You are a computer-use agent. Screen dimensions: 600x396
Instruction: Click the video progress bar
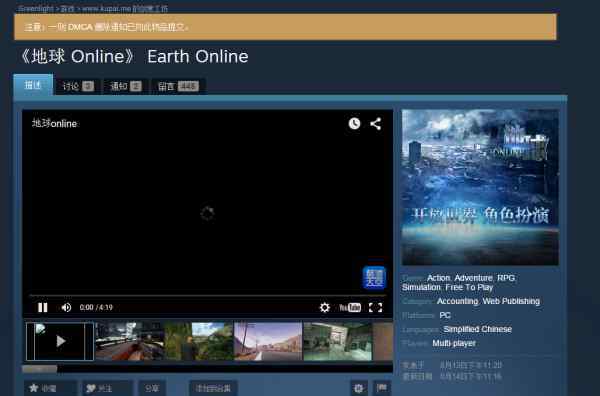click(x=208, y=296)
